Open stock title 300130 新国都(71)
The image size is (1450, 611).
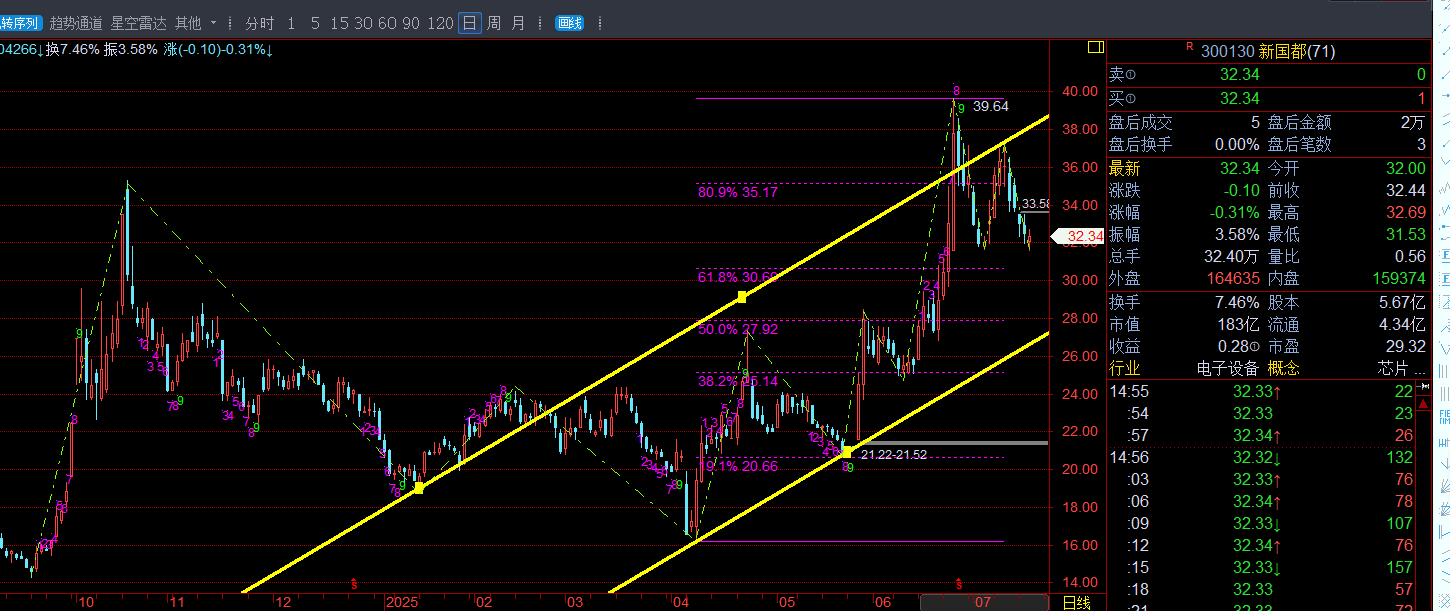[x=1268, y=51]
